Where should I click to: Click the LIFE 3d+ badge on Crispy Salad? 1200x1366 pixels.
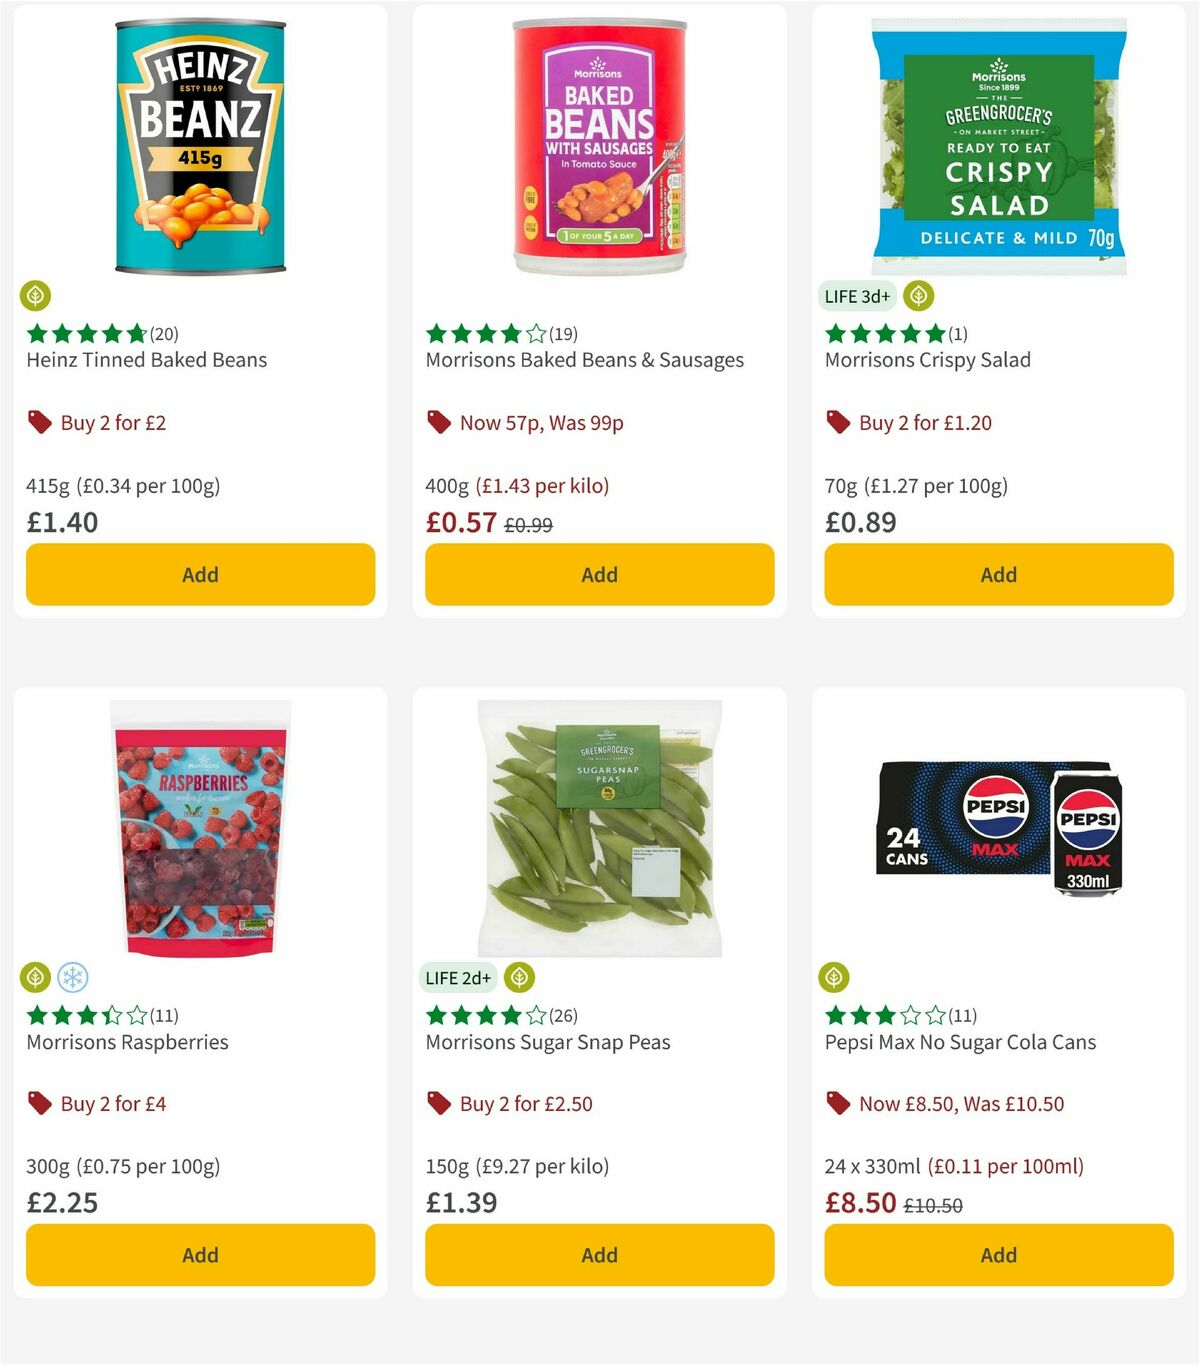856,296
